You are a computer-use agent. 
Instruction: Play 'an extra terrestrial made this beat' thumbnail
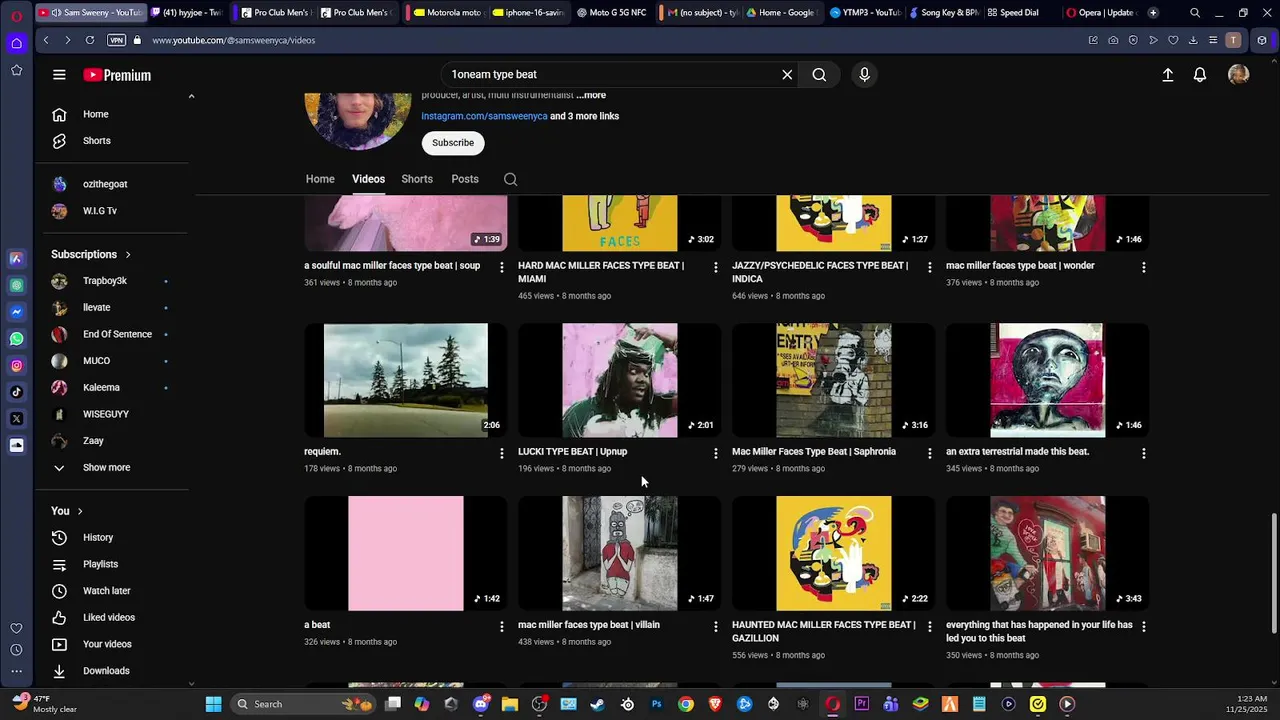pos(1047,380)
